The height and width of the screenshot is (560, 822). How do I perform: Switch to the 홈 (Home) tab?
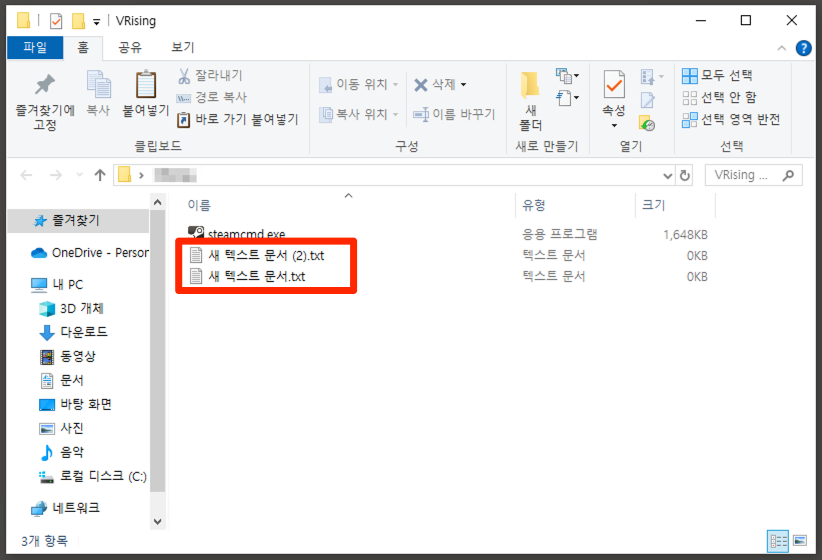click(83, 48)
